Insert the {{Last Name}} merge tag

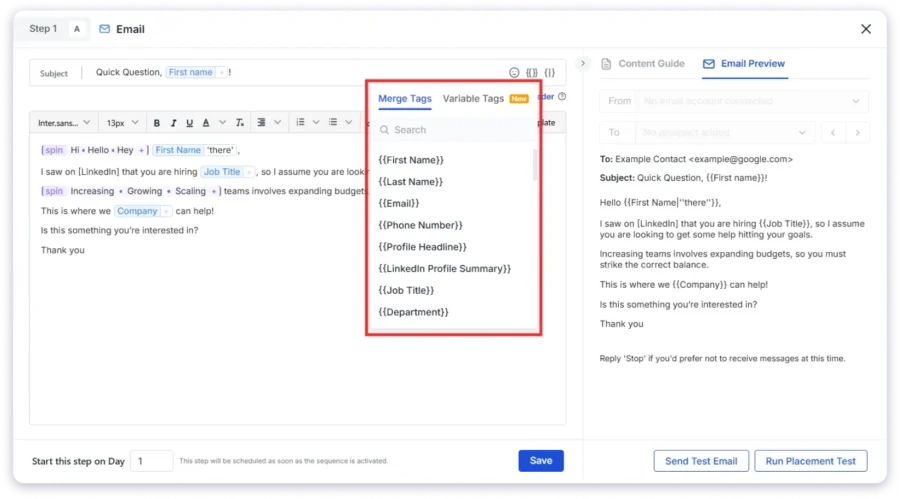410,182
